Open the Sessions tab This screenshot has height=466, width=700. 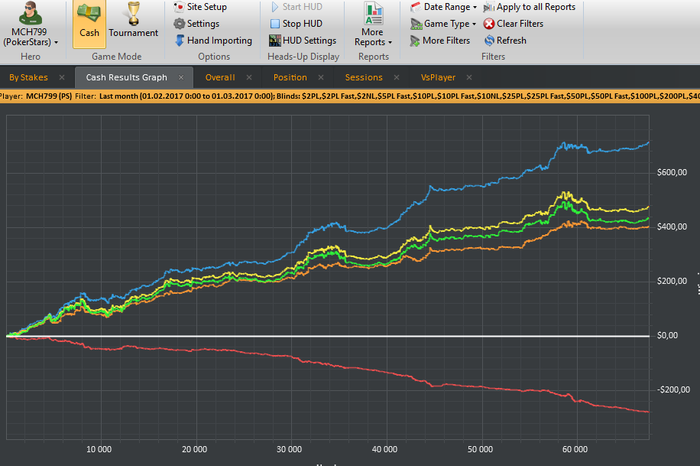pyautogui.click(x=364, y=78)
